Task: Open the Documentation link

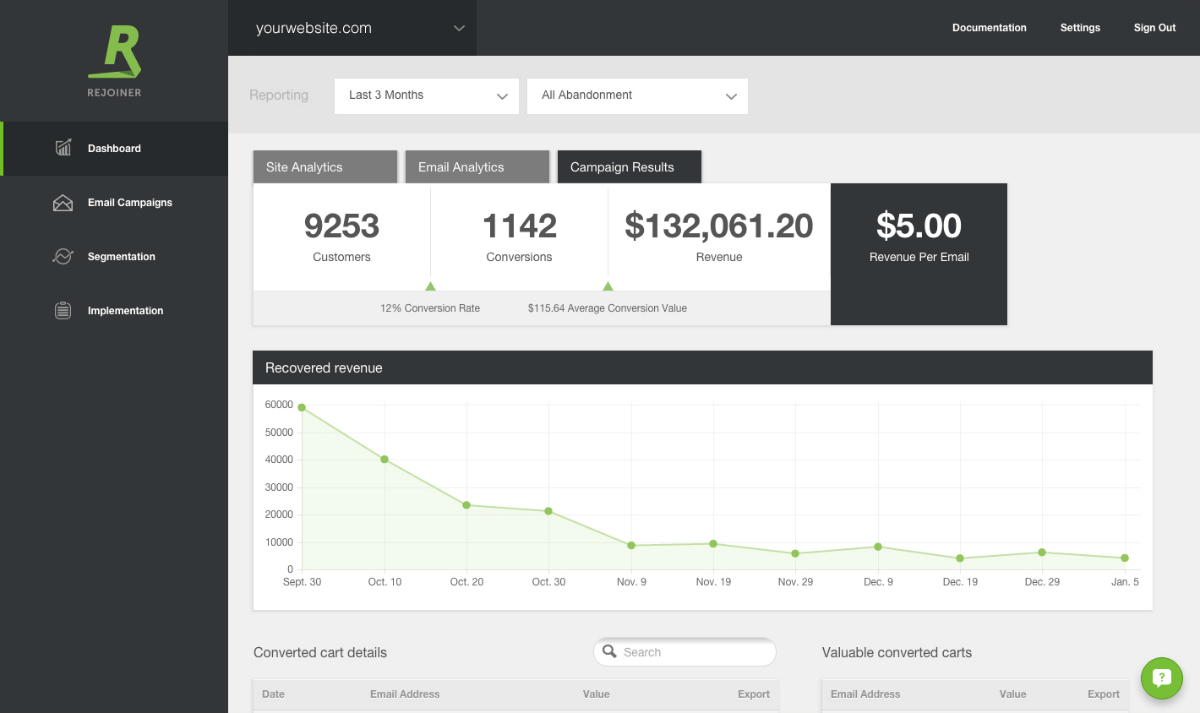Action: click(989, 28)
